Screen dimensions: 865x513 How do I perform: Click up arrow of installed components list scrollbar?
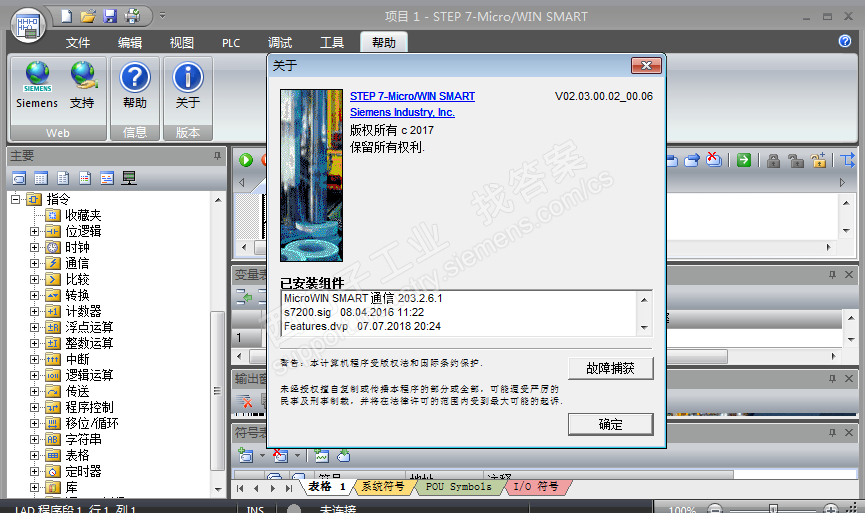coord(644,300)
